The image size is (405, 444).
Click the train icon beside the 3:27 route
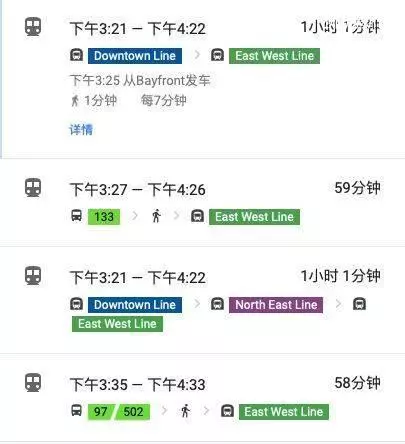[33, 187]
